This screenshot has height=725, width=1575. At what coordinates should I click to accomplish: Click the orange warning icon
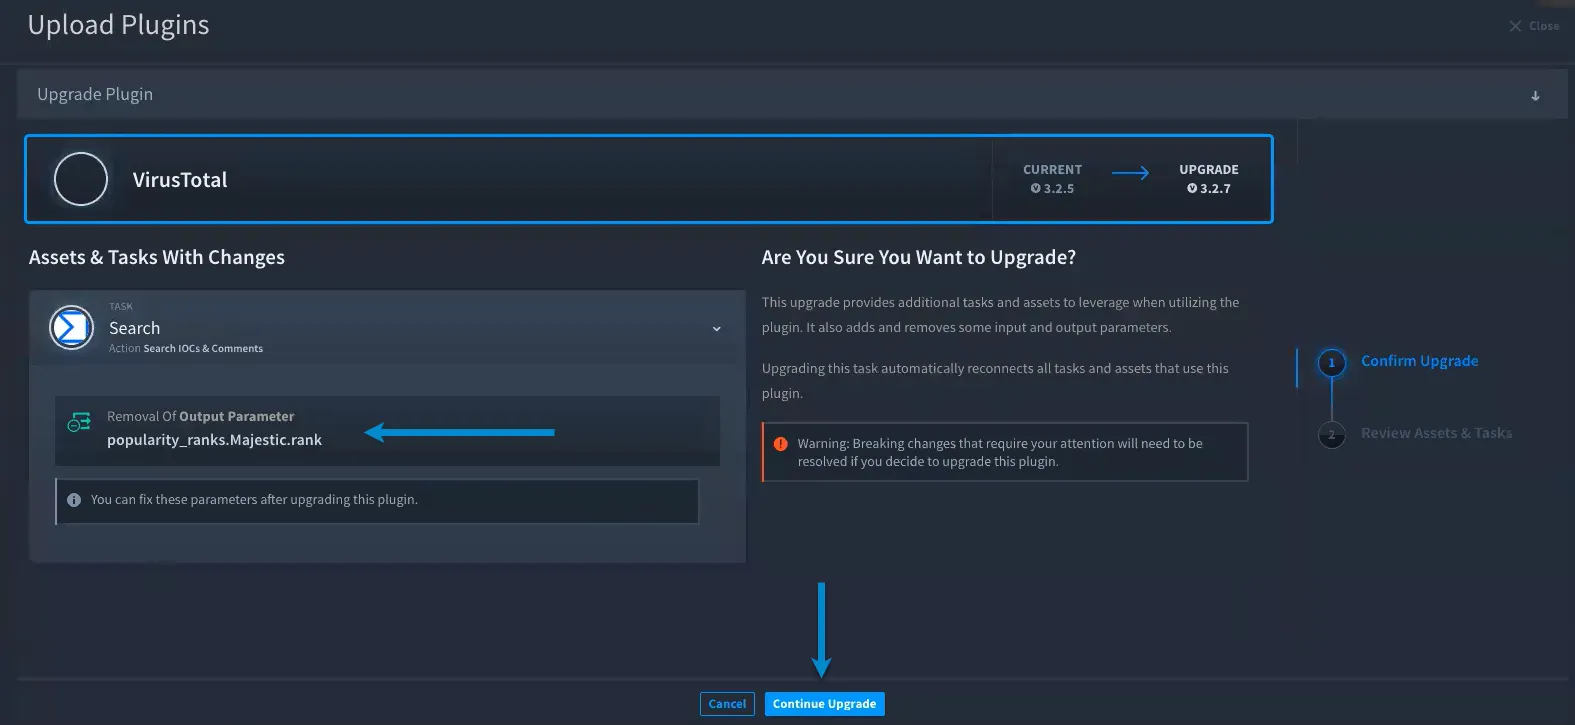[781, 444]
